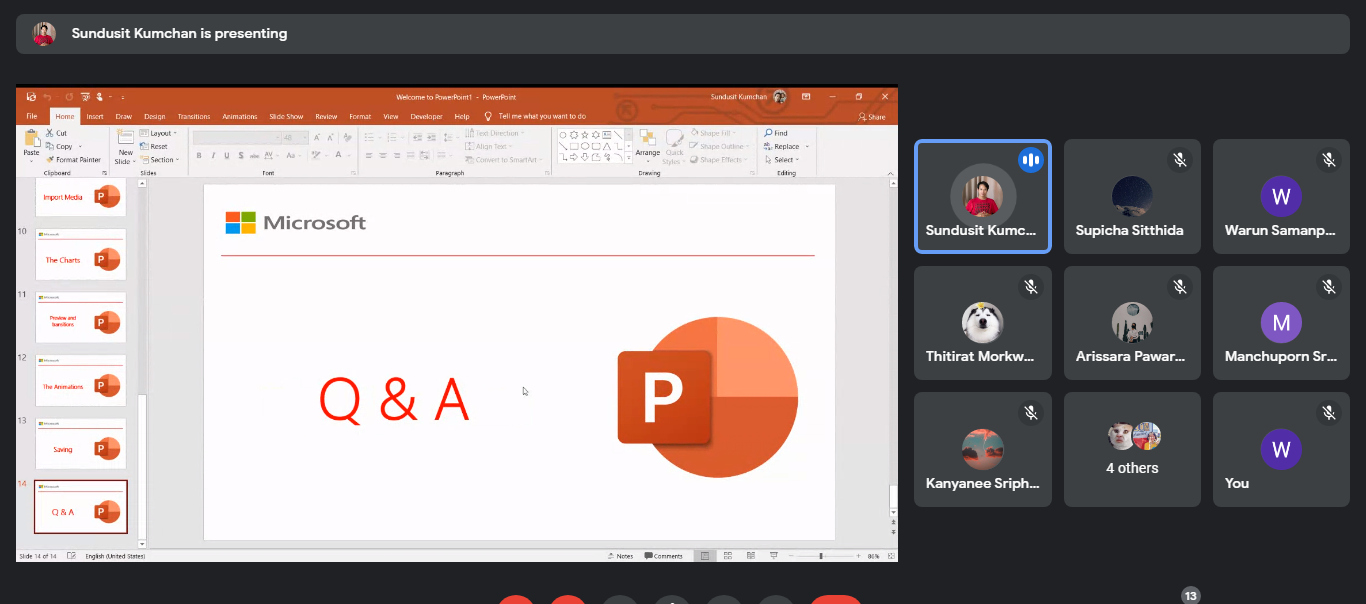Viewport: 1366px width, 604px height.
Task: Expand the shapes gallery More arrow
Action: (x=631, y=159)
